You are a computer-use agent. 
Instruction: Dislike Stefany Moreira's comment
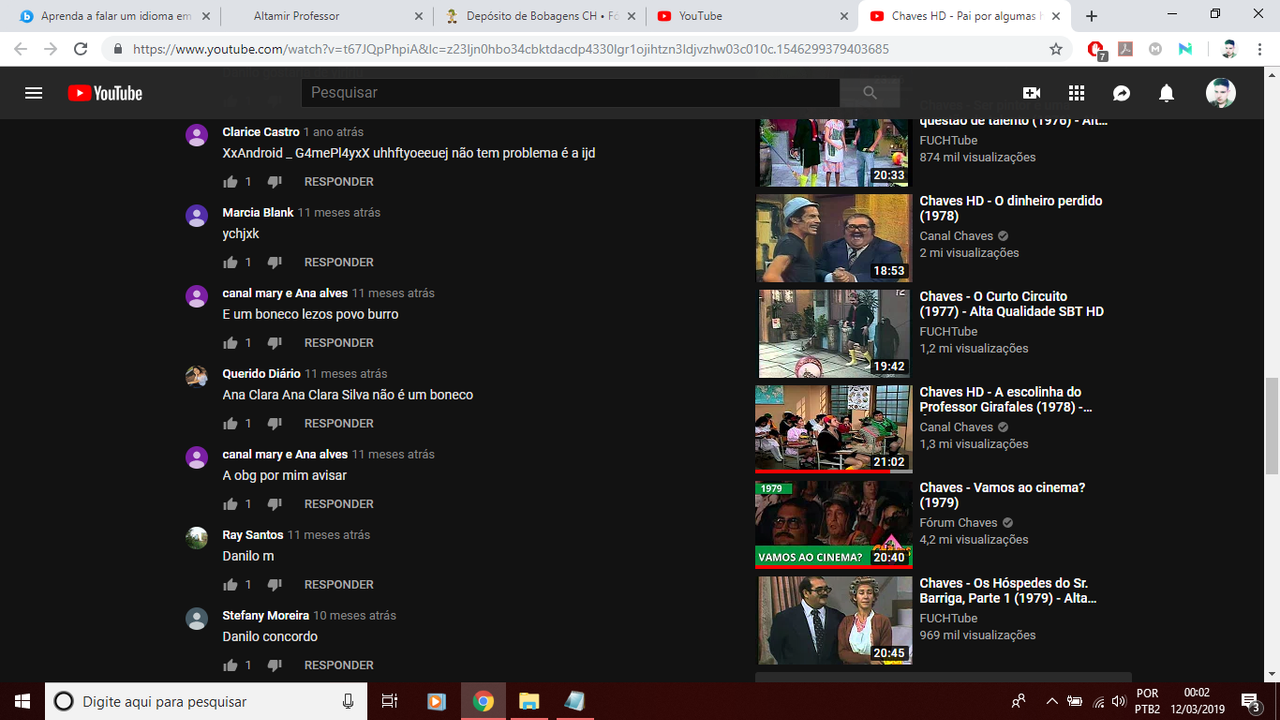pyautogui.click(x=275, y=665)
